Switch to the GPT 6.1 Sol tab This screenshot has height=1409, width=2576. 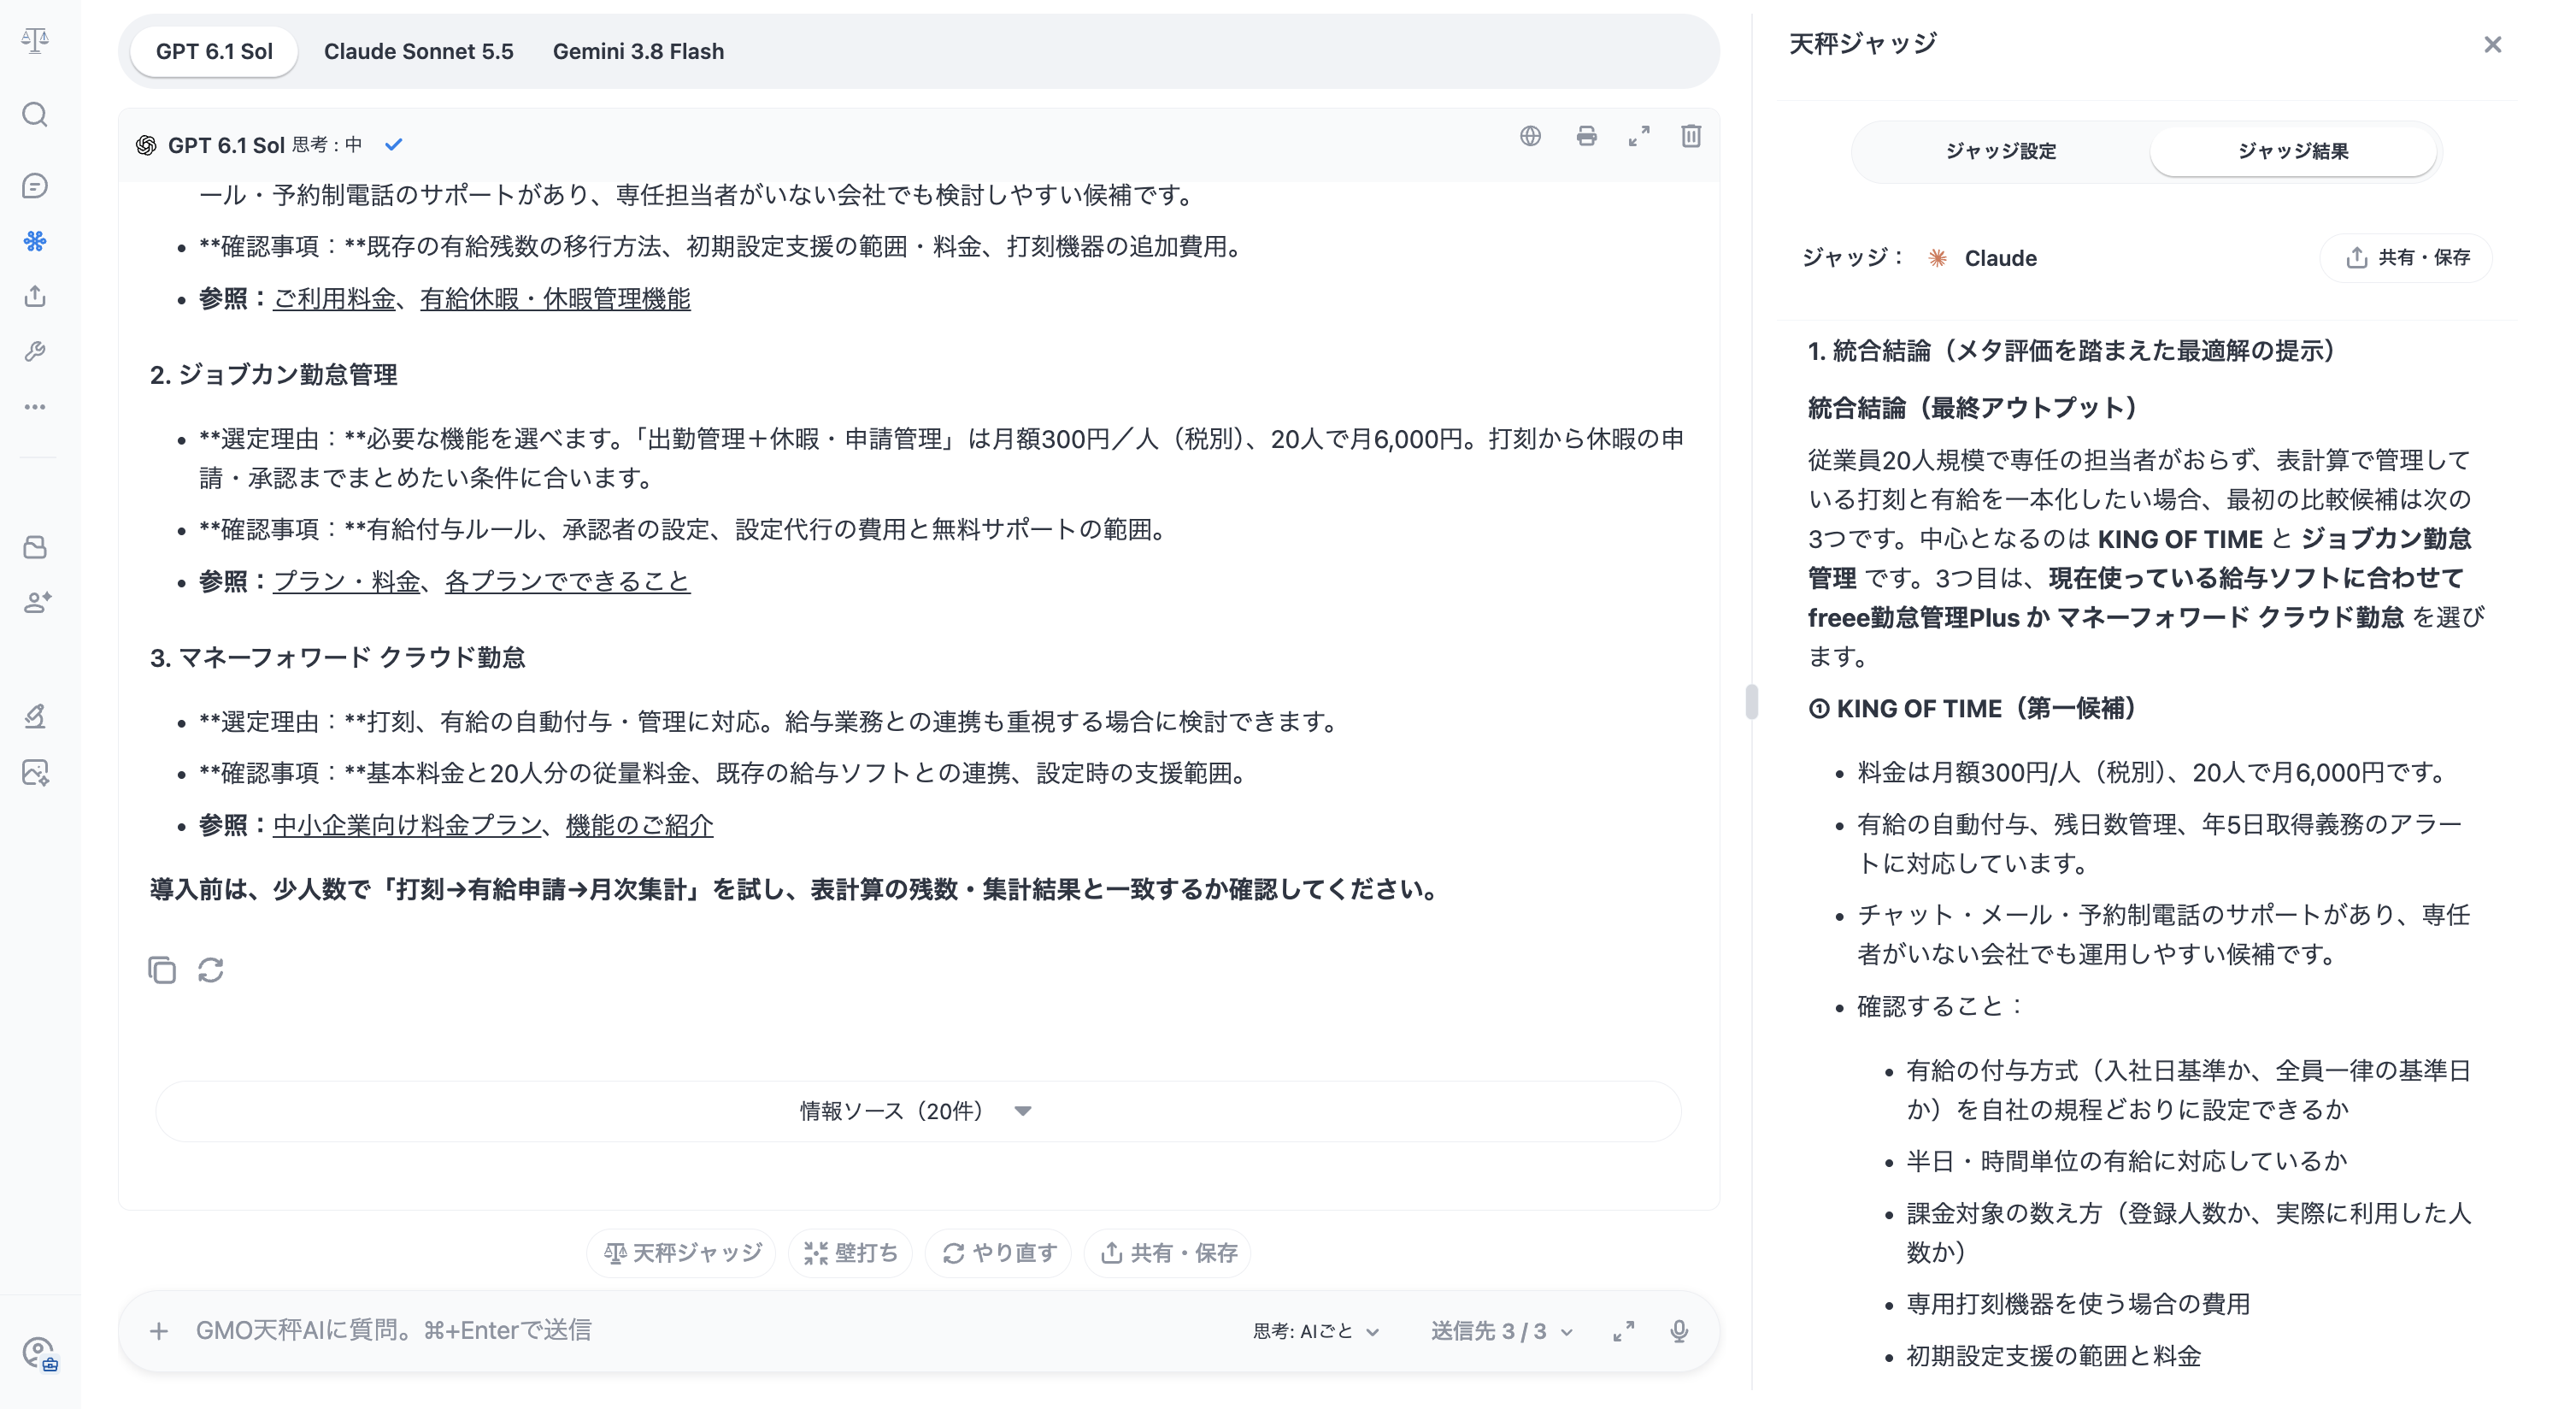(214, 51)
